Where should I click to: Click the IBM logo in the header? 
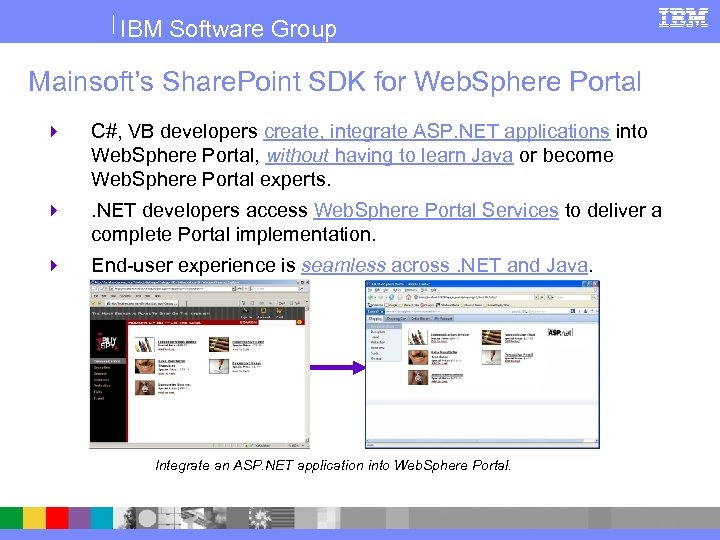pos(683,18)
